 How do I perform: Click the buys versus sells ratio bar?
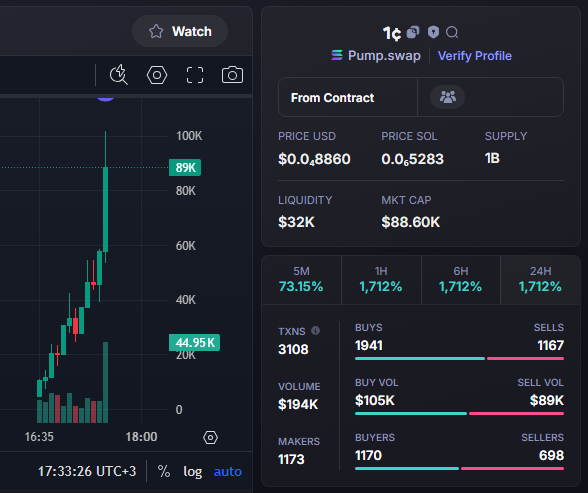(459, 359)
